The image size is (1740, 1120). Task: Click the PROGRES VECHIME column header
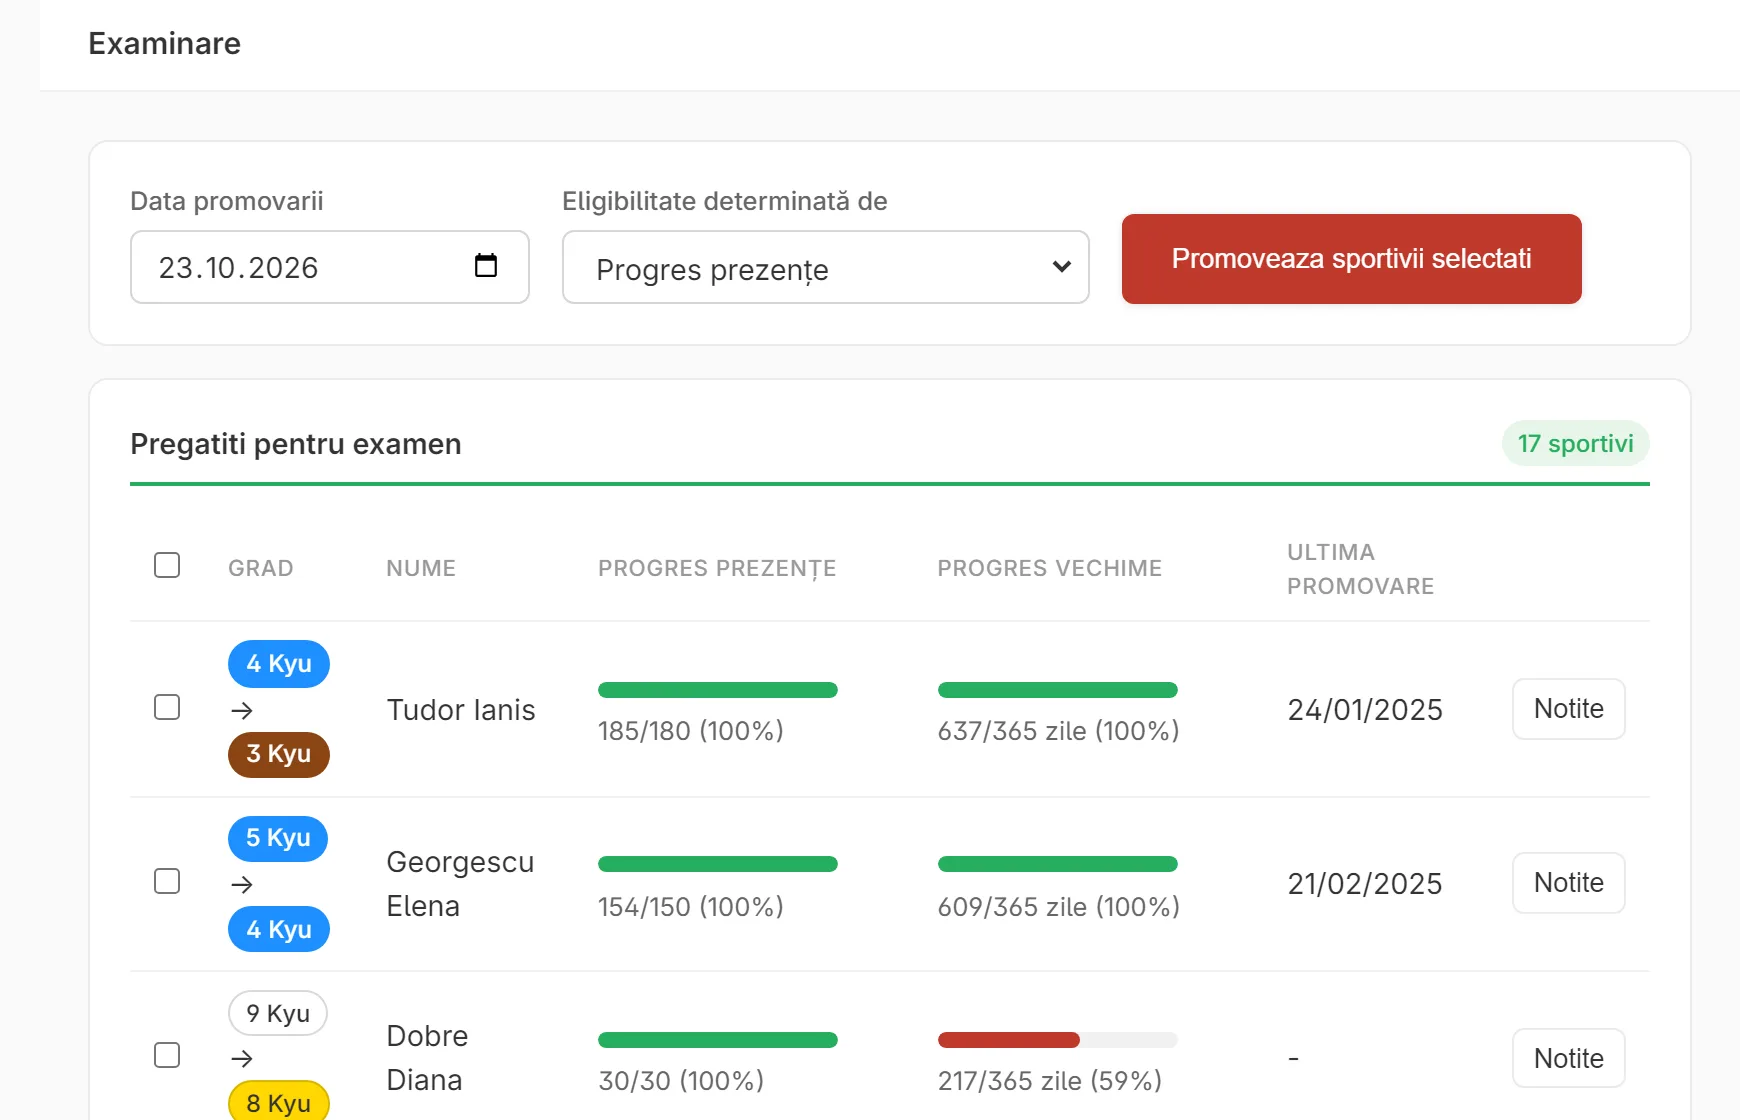[x=1049, y=568]
